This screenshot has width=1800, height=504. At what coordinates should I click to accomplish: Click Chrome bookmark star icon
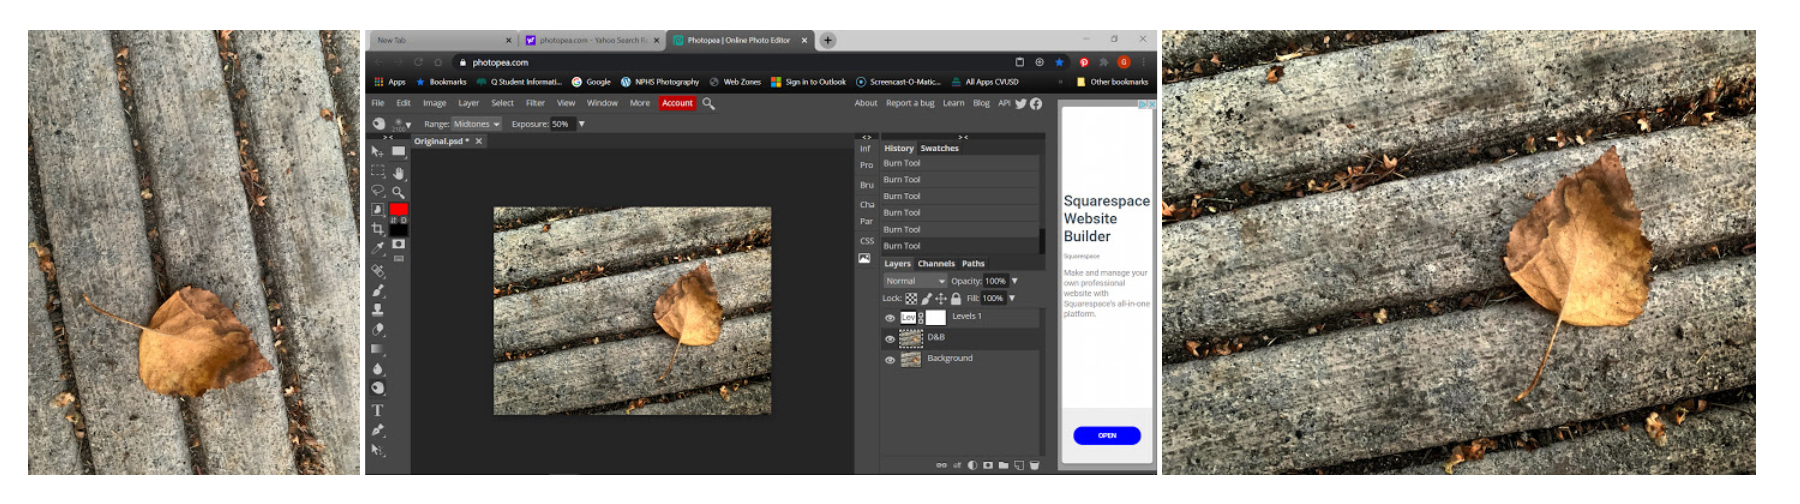coord(1059,62)
